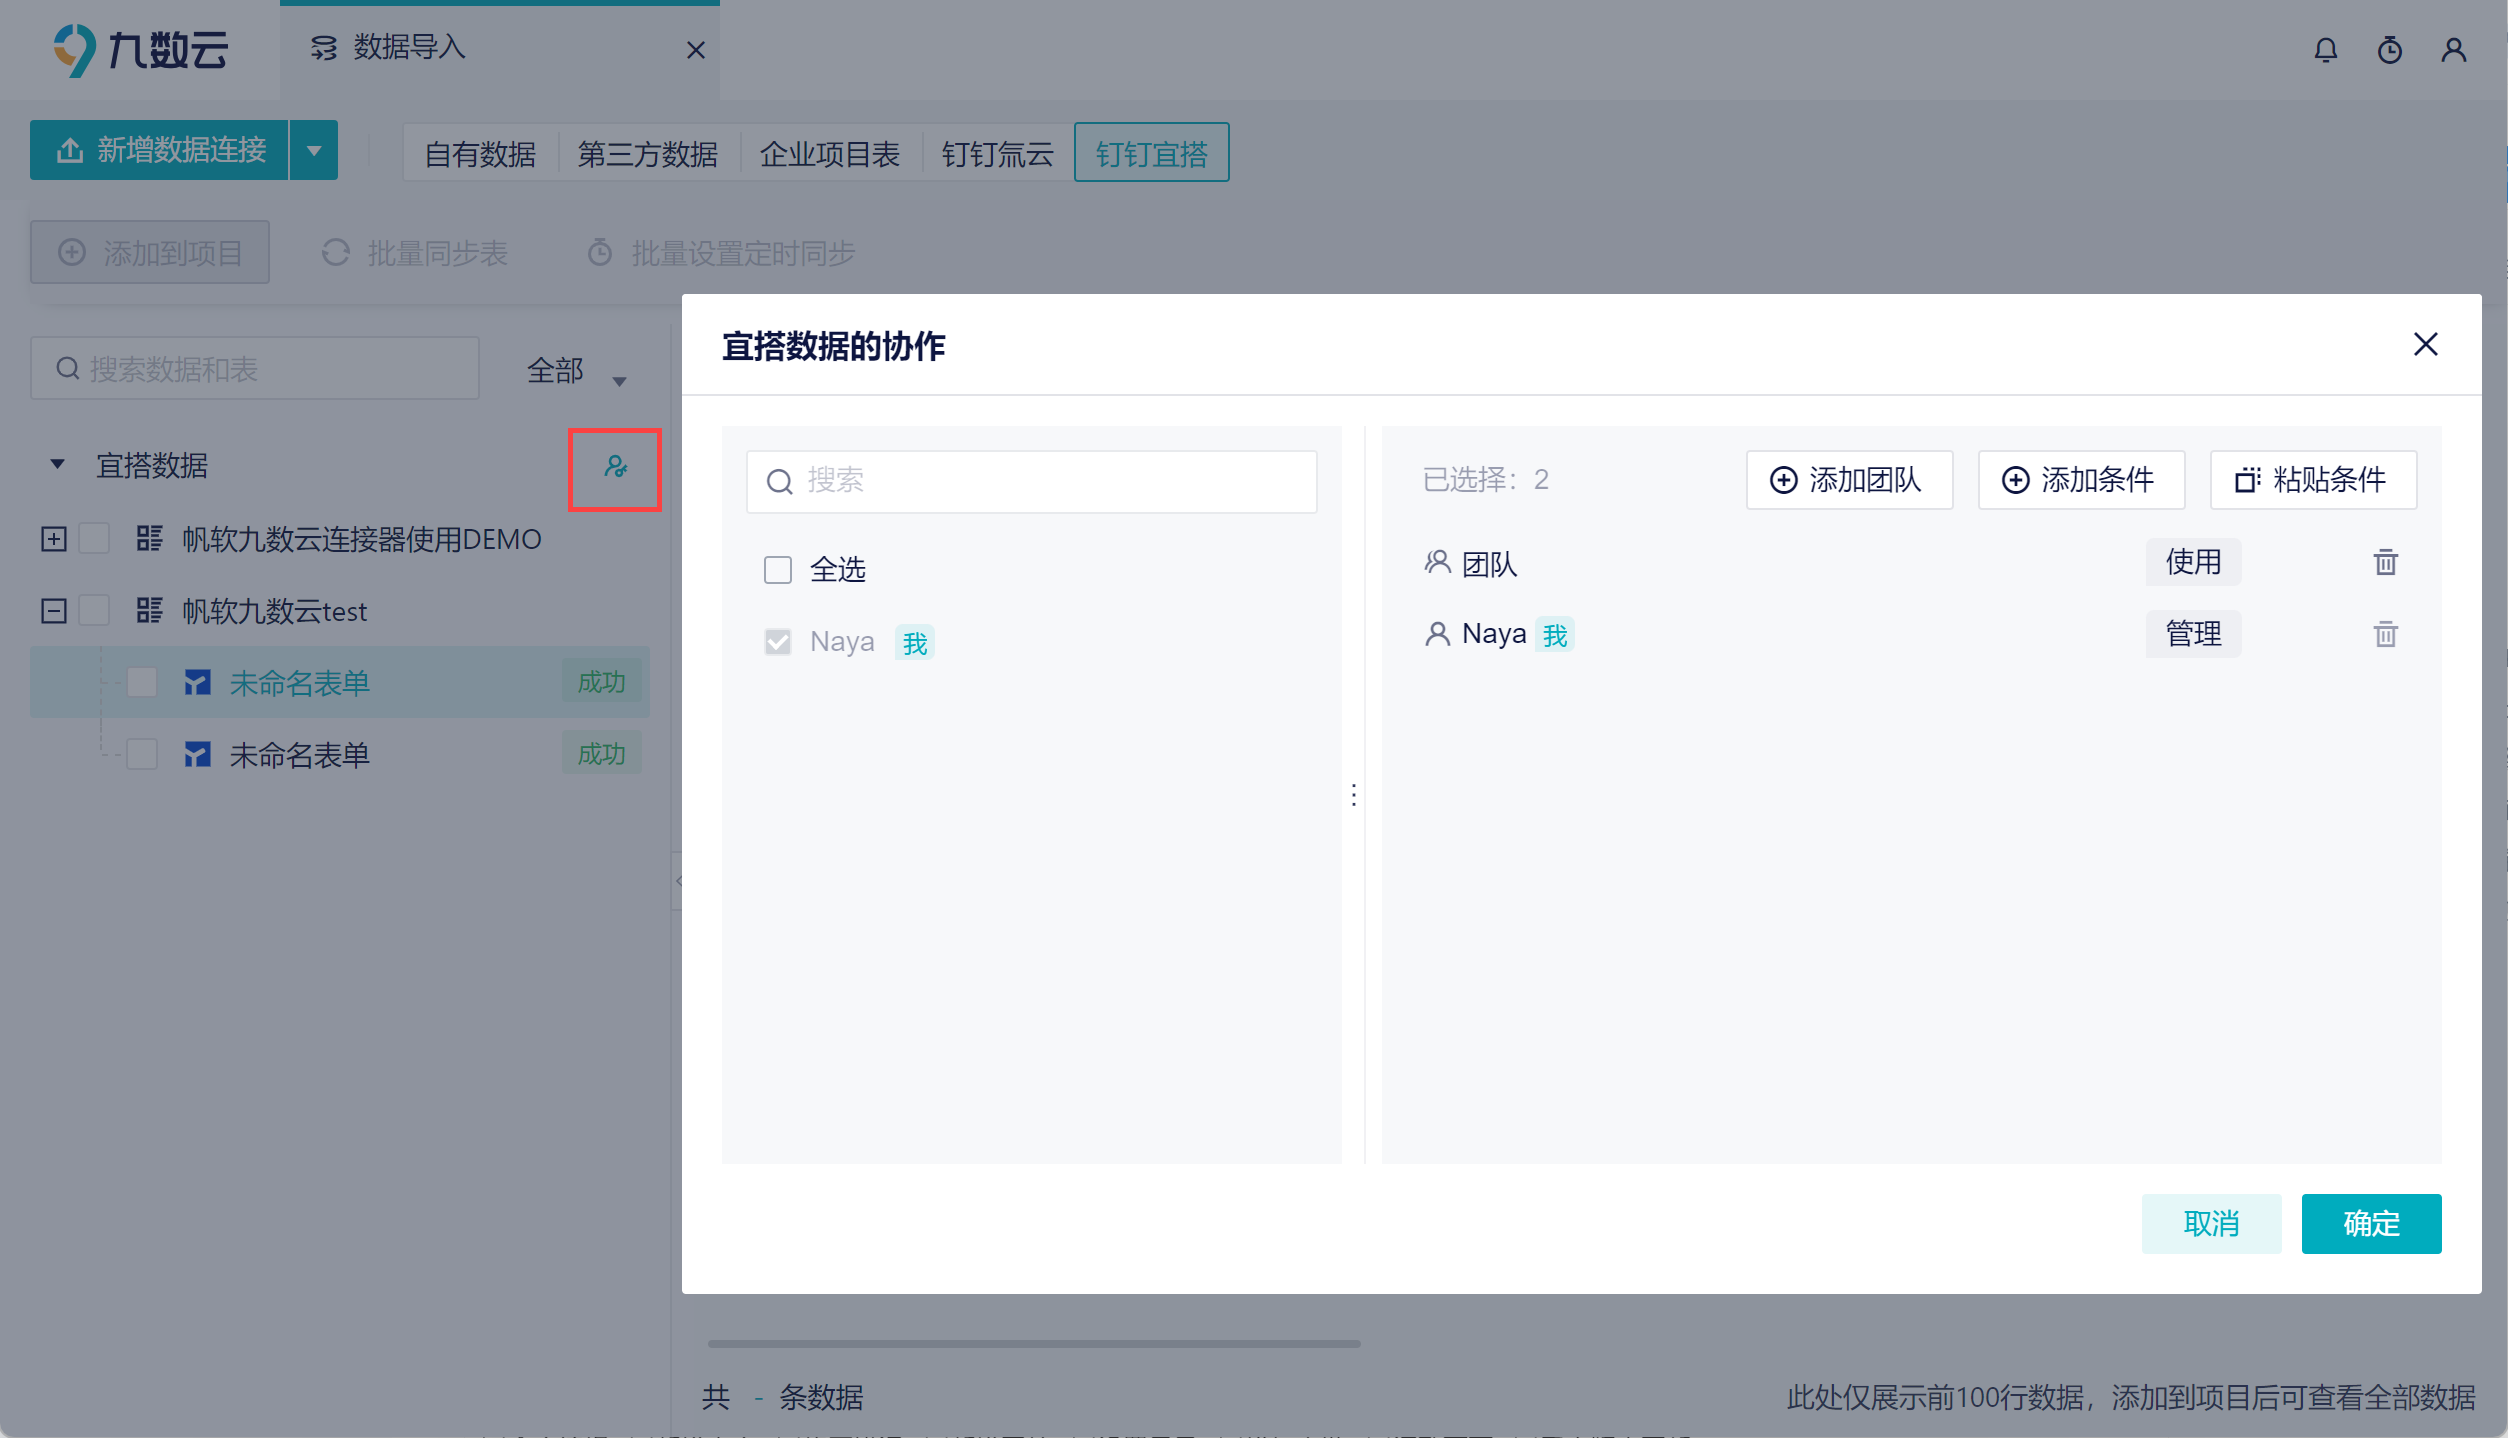Delete the Naya row with trash icon
The height and width of the screenshot is (1438, 2508).
(2385, 635)
